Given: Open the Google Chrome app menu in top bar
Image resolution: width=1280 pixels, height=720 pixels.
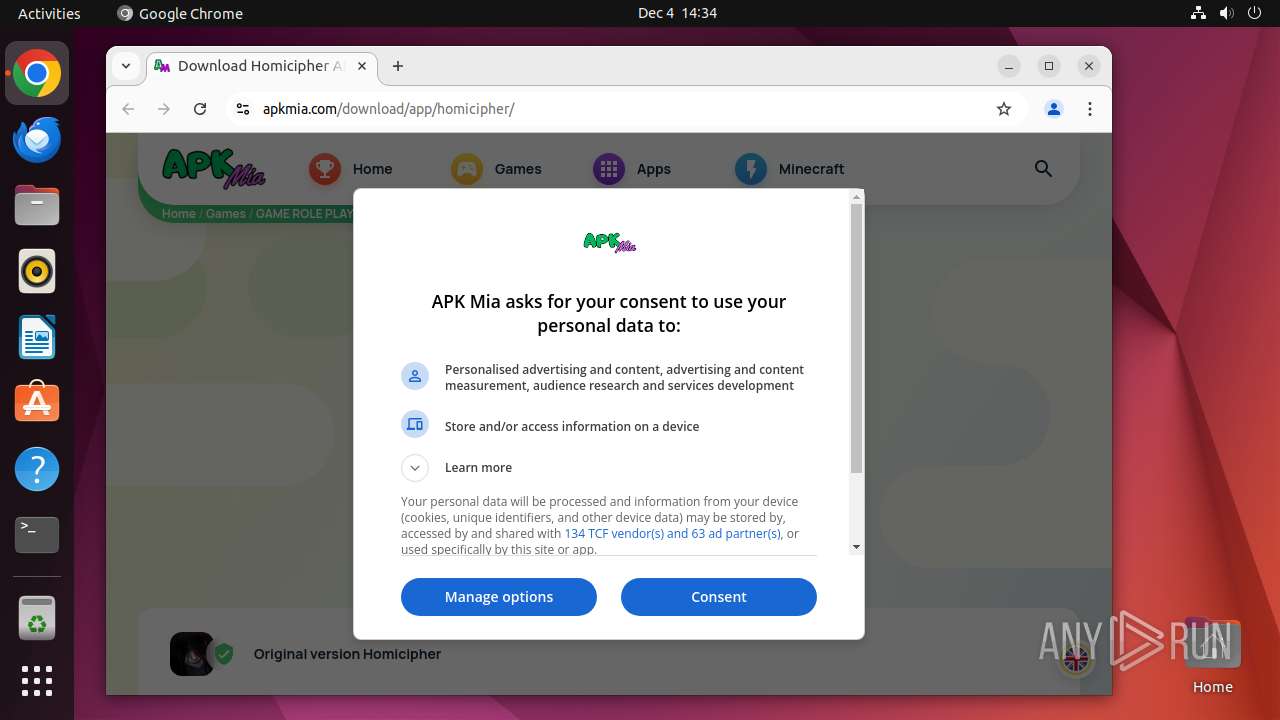Looking at the screenshot, I should pos(180,13).
